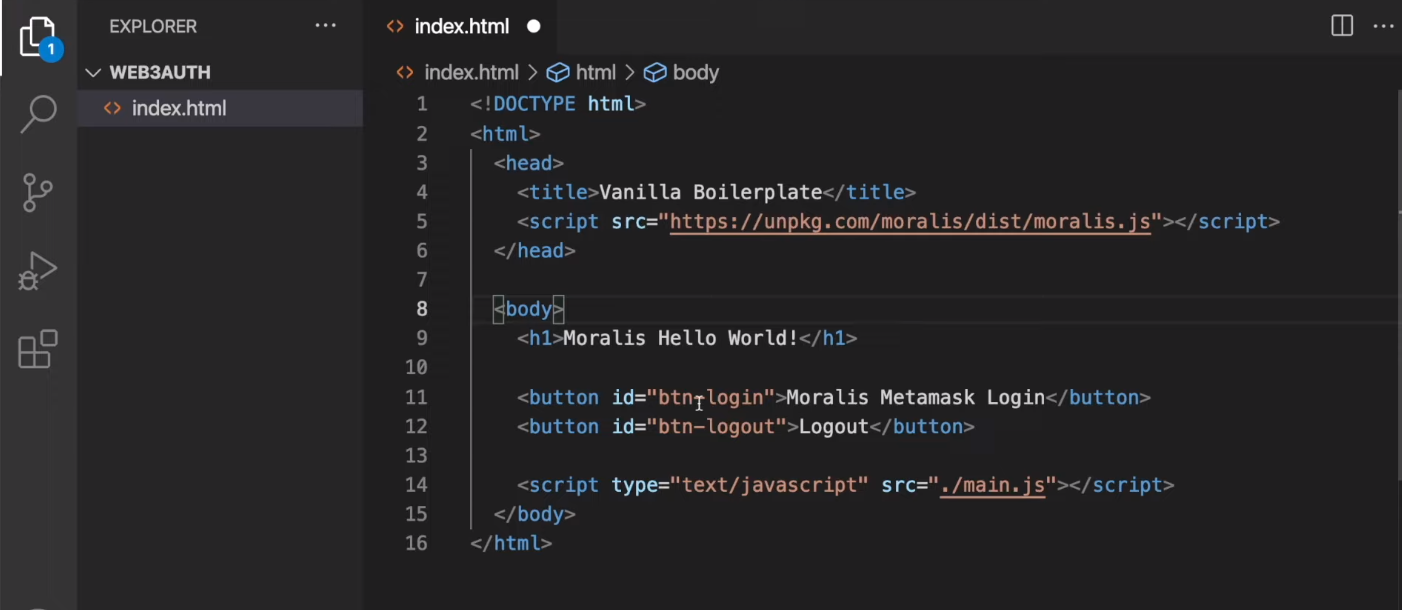Click the unsaved dot on index.html tab
The height and width of the screenshot is (610, 1402).
(534, 27)
